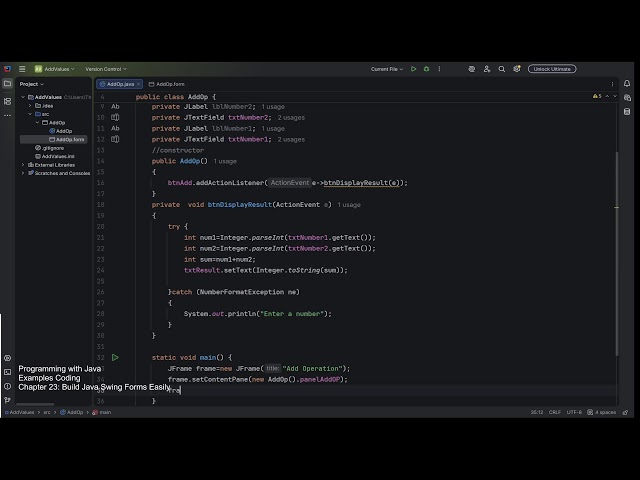Expand External Libraries node
The height and width of the screenshot is (480, 640).
(x=23, y=165)
